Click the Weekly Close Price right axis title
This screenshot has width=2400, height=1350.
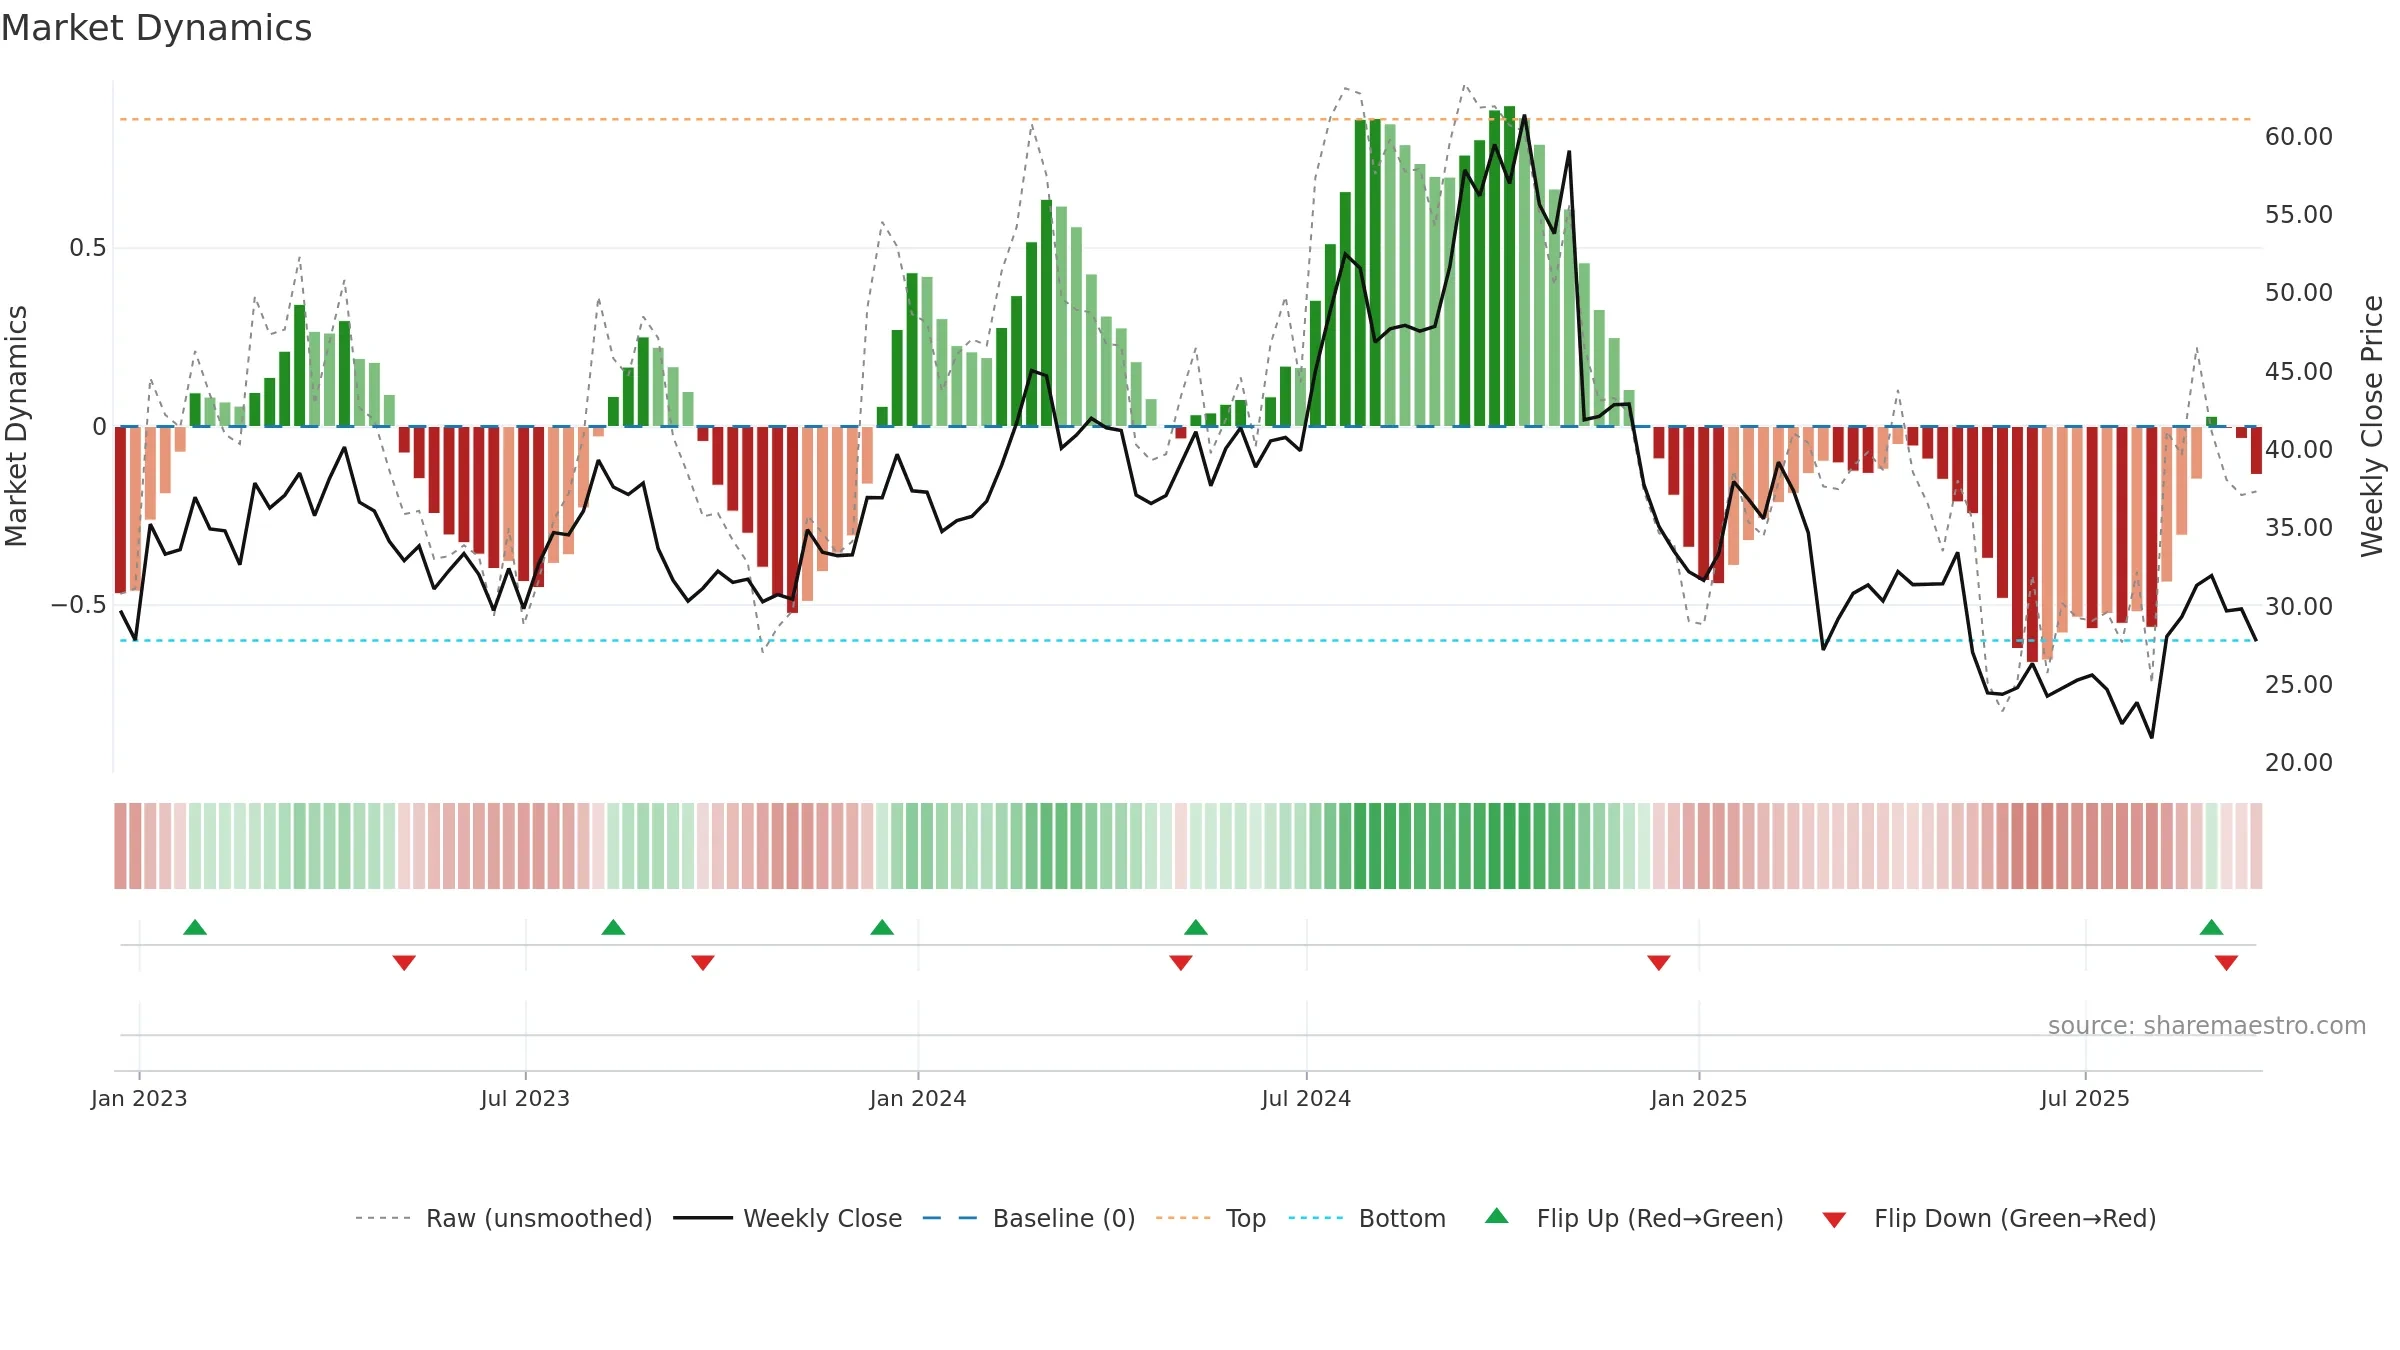[2372, 426]
